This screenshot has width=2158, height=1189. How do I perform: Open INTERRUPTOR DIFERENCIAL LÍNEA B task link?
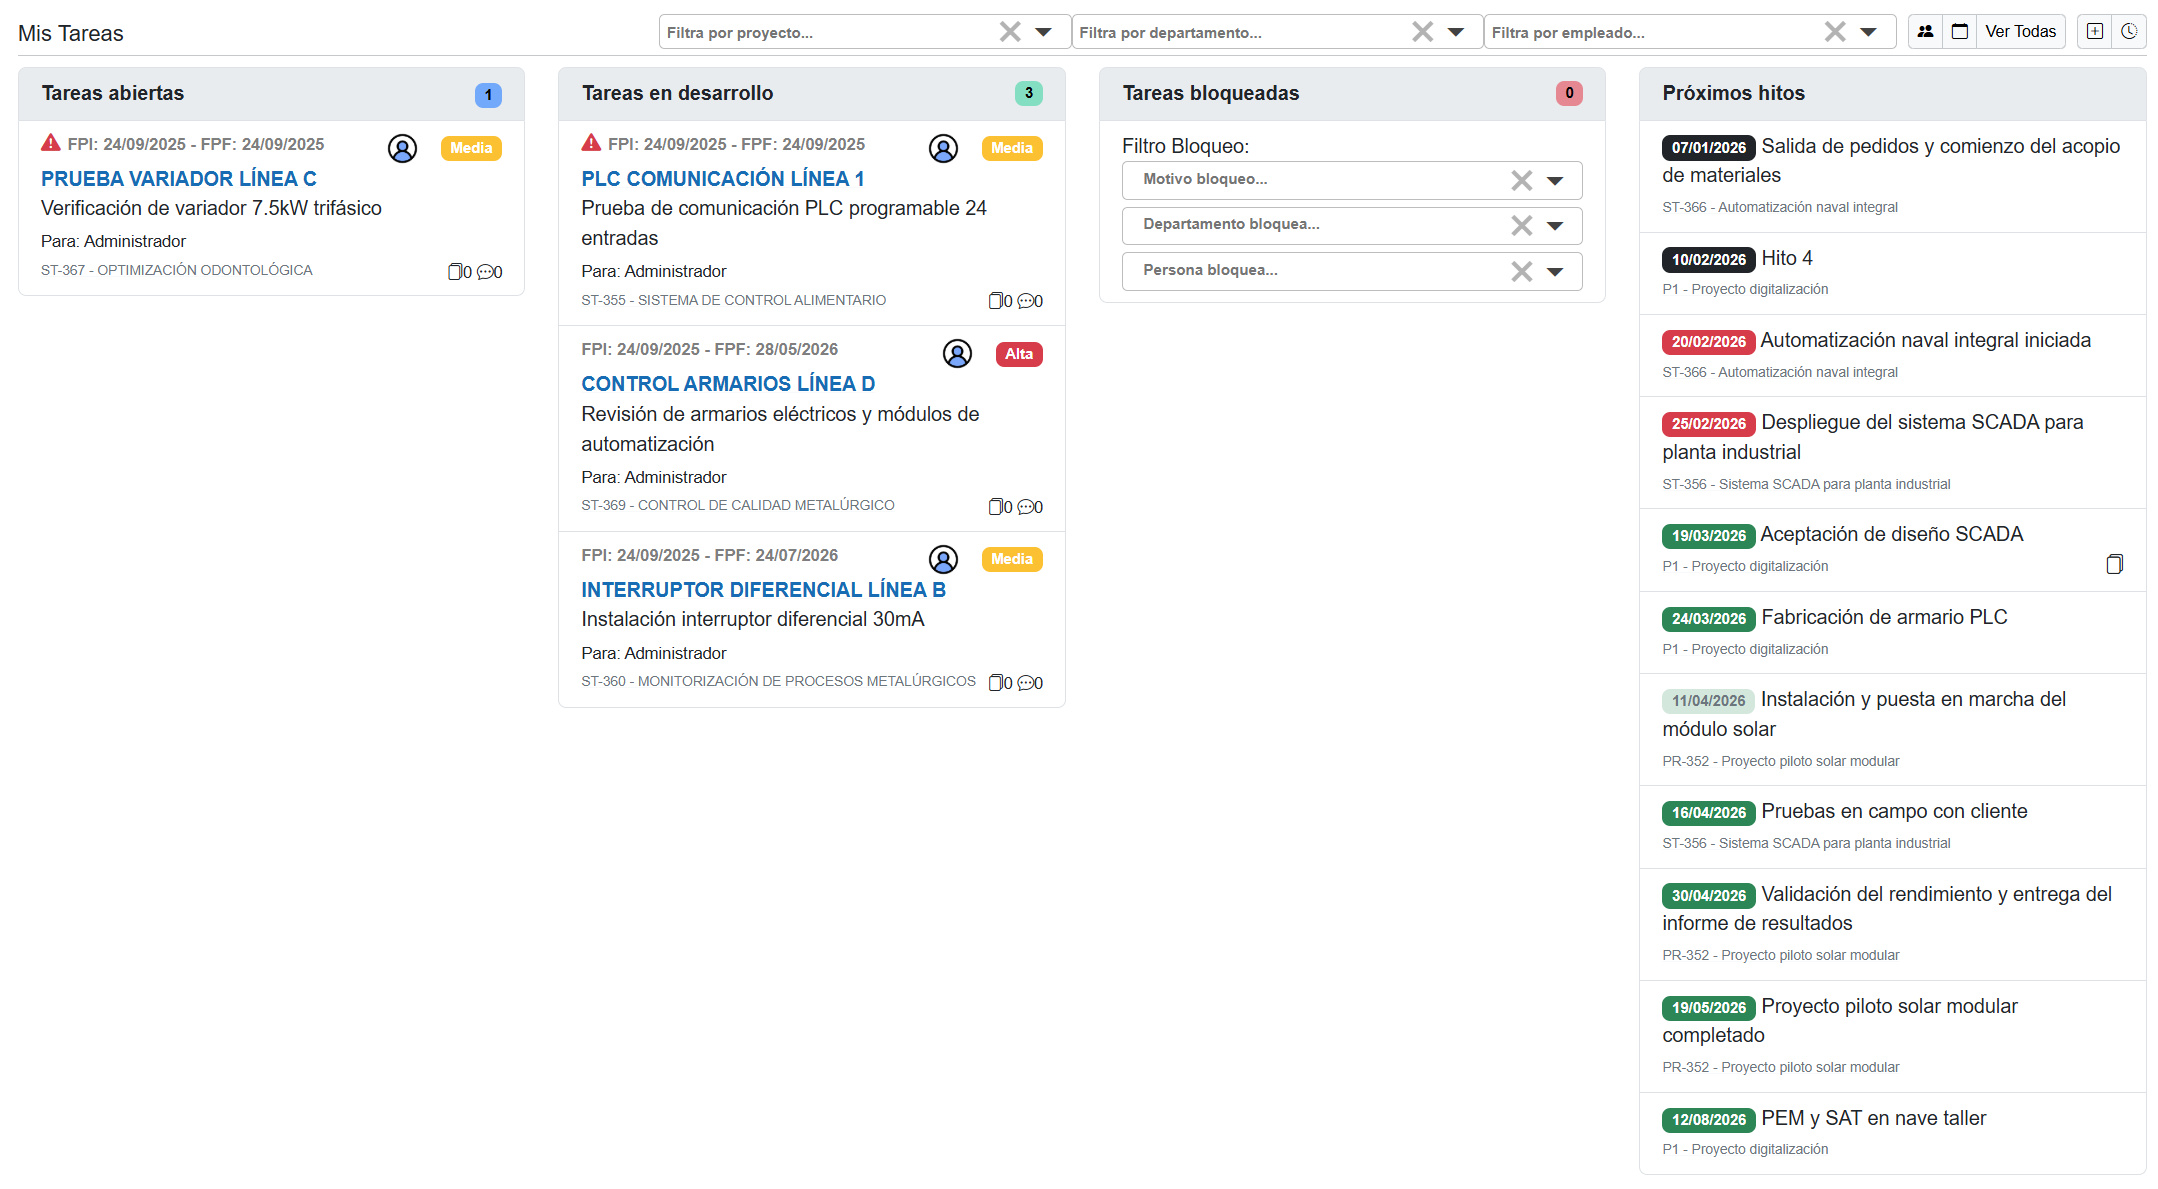coord(763,590)
